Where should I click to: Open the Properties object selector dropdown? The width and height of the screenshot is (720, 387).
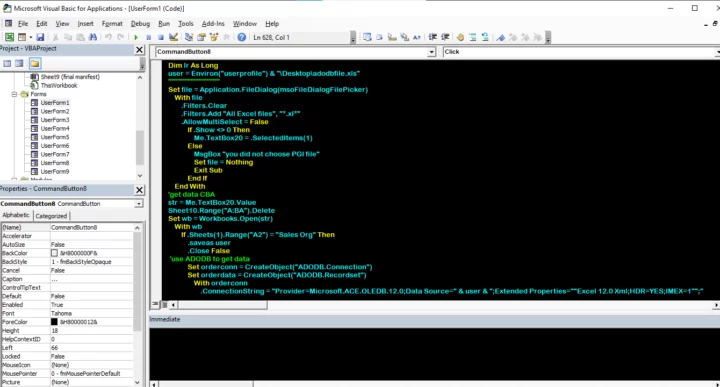point(139,203)
